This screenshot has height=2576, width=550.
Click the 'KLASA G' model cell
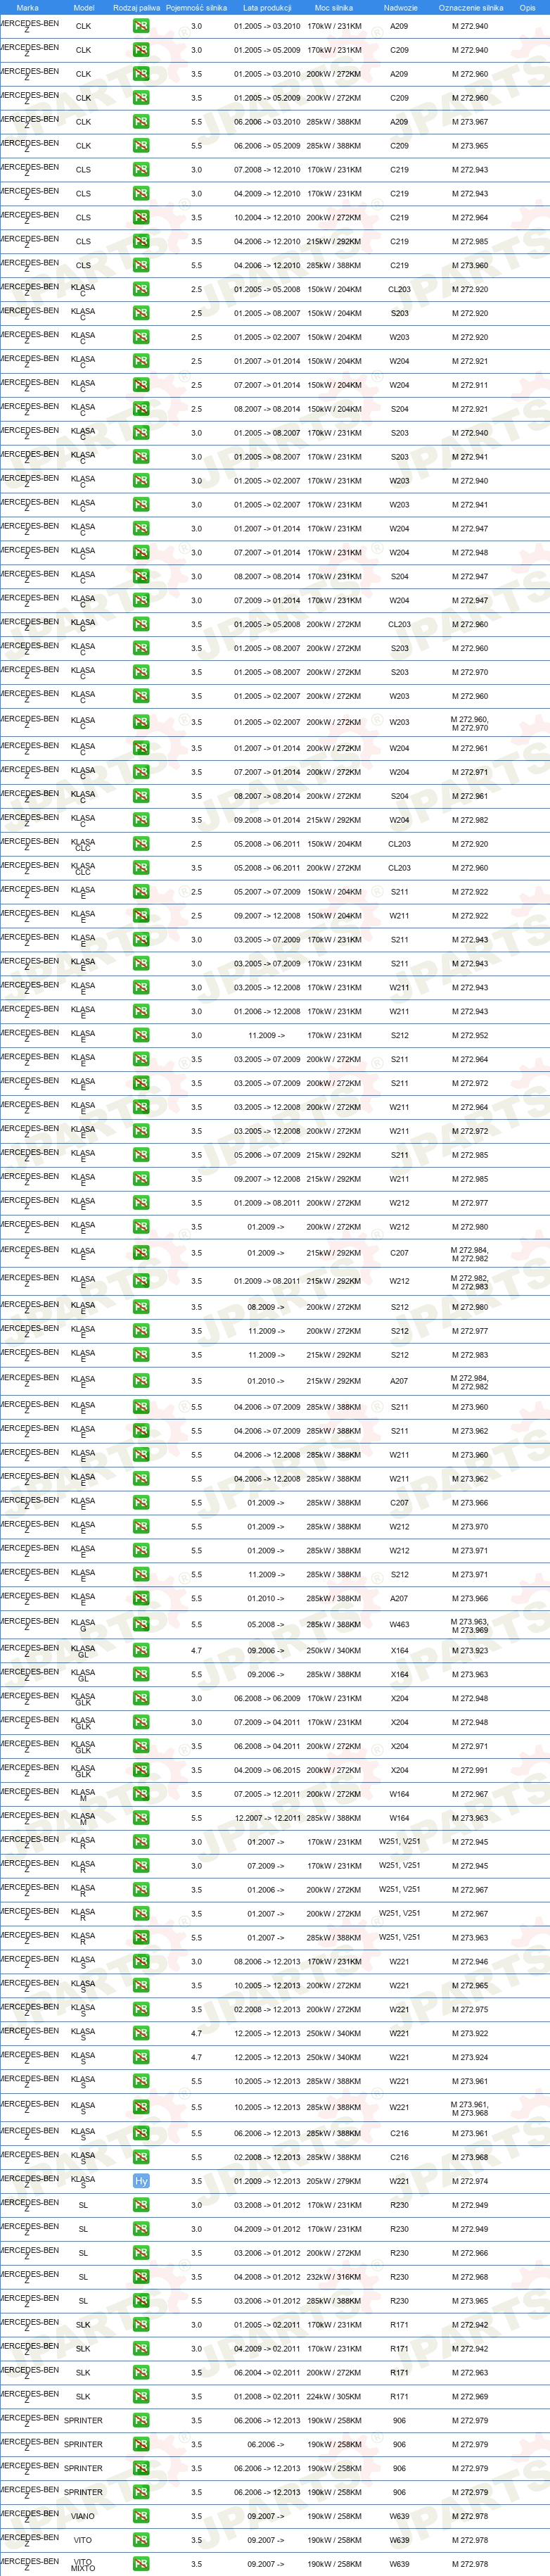pyautogui.click(x=83, y=1626)
